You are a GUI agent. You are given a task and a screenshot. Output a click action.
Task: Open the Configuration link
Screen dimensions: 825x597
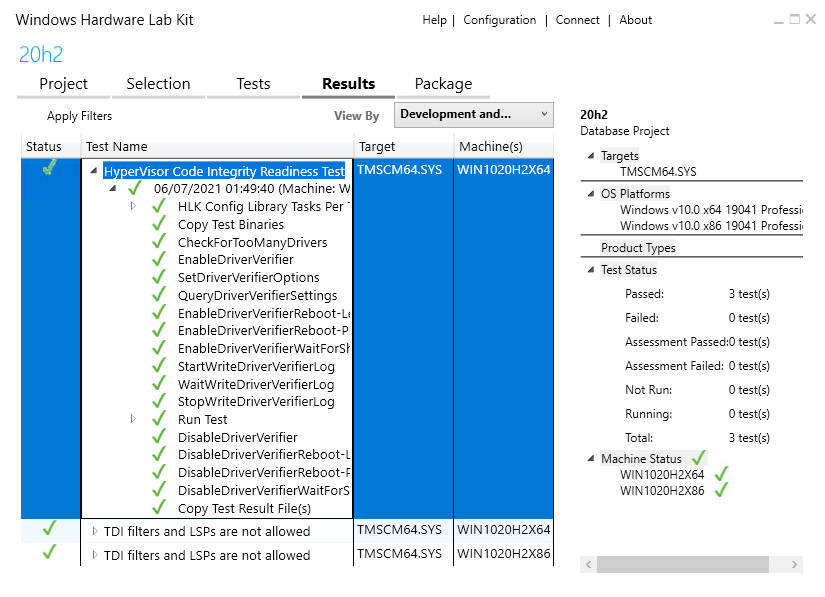coord(499,20)
